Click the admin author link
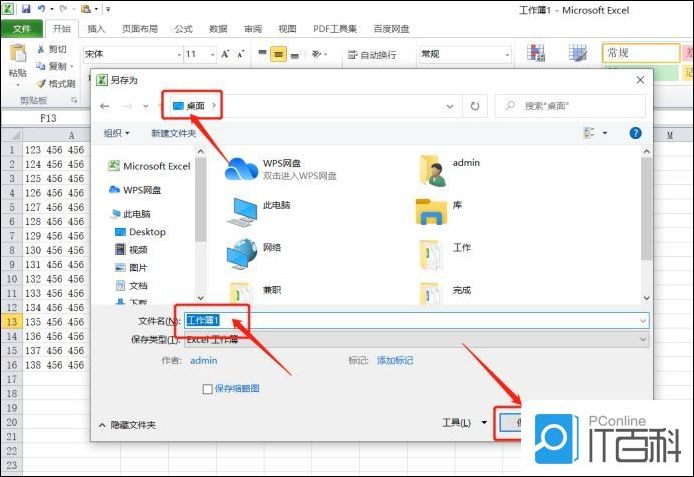This screenshot has height=477, width=694. tap(204, 361)
